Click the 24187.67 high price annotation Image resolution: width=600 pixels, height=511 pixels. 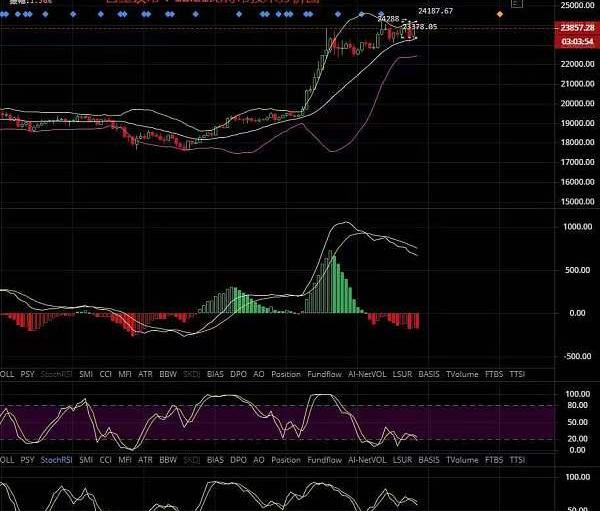tap(435, 11)
